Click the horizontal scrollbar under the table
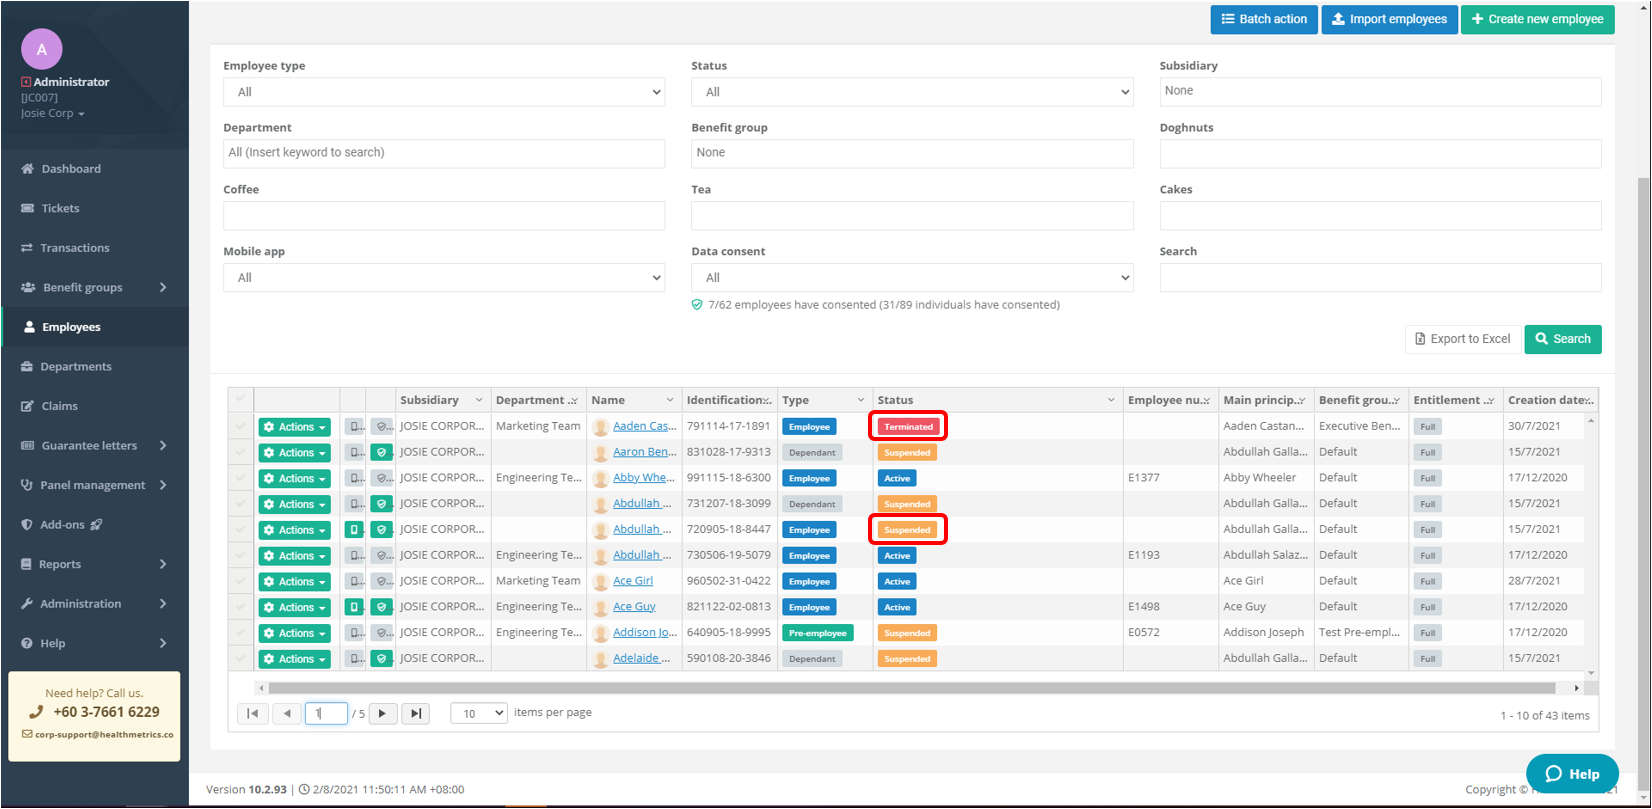This screenshot has width=1652, height=809. pyautogui.click(x=910, y=688)
